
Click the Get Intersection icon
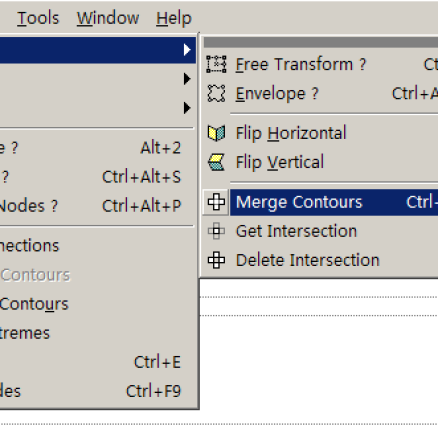(x=216, y=231)
